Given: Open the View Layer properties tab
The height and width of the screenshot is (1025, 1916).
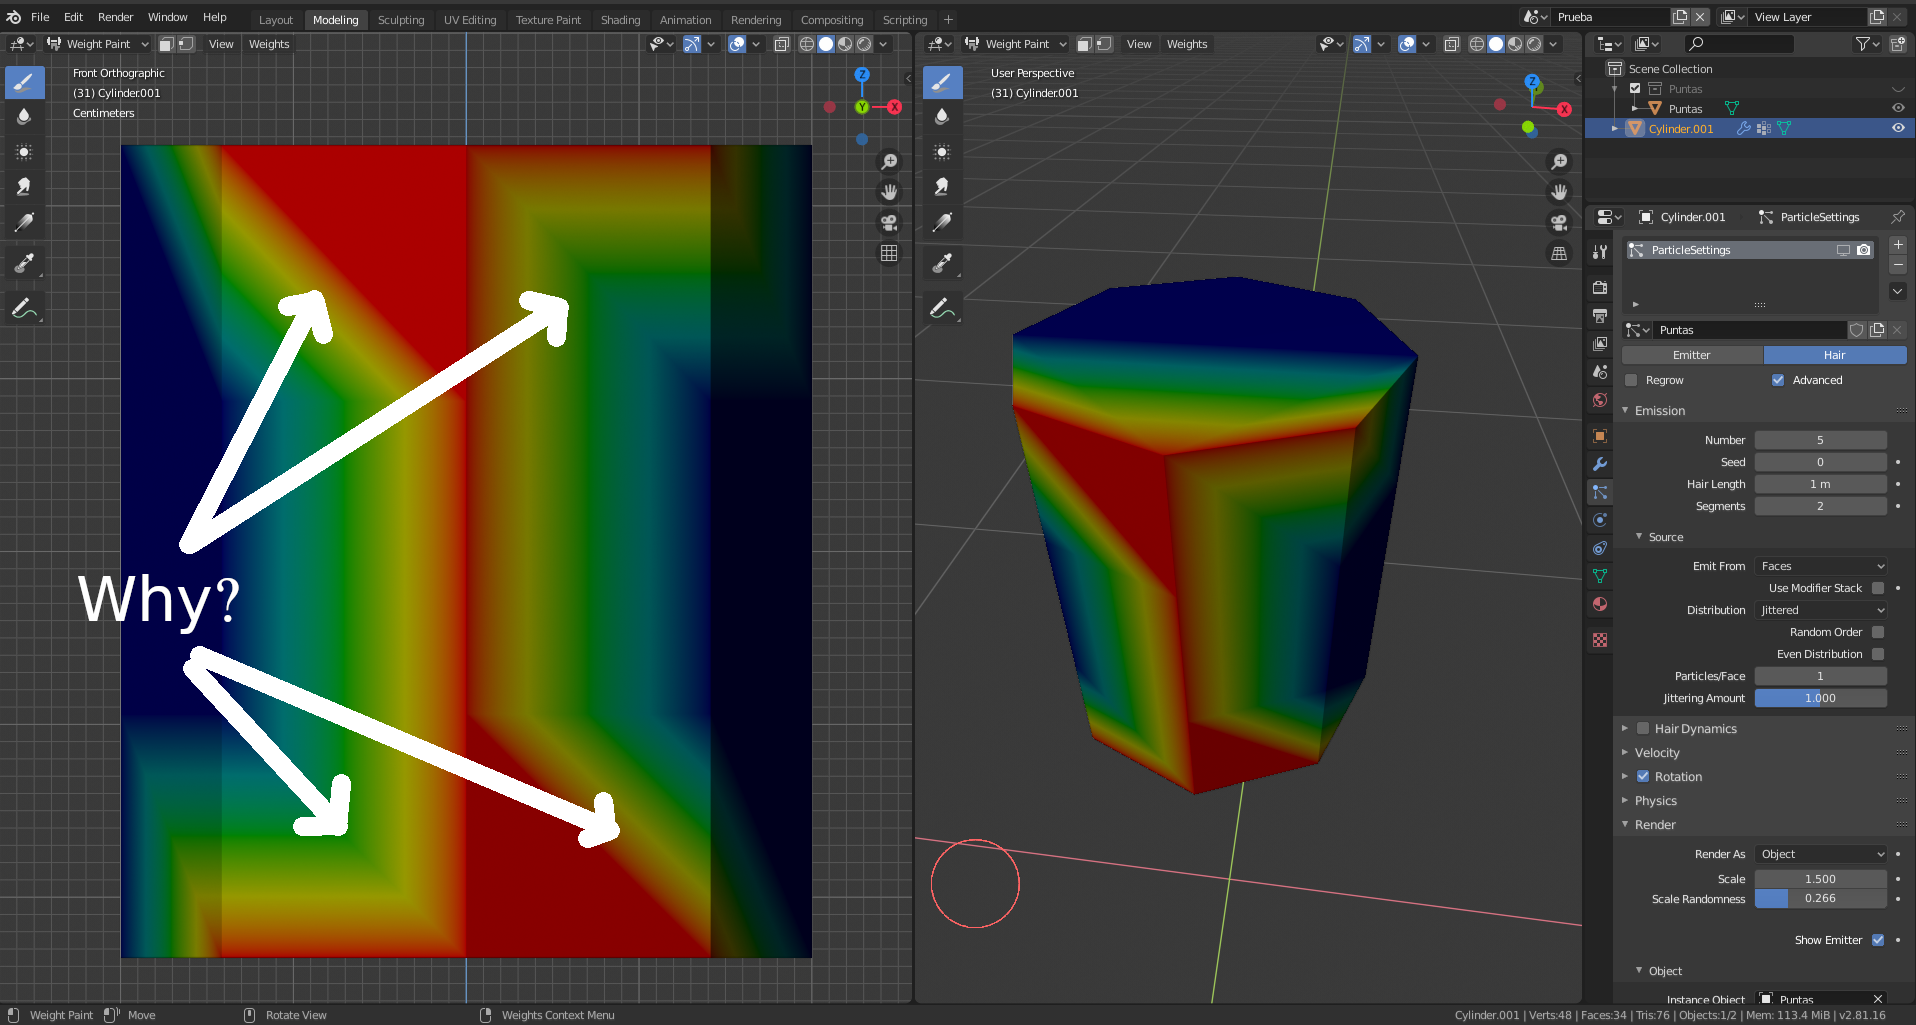Looking at the screenshot, I should tap(1600, 344).
